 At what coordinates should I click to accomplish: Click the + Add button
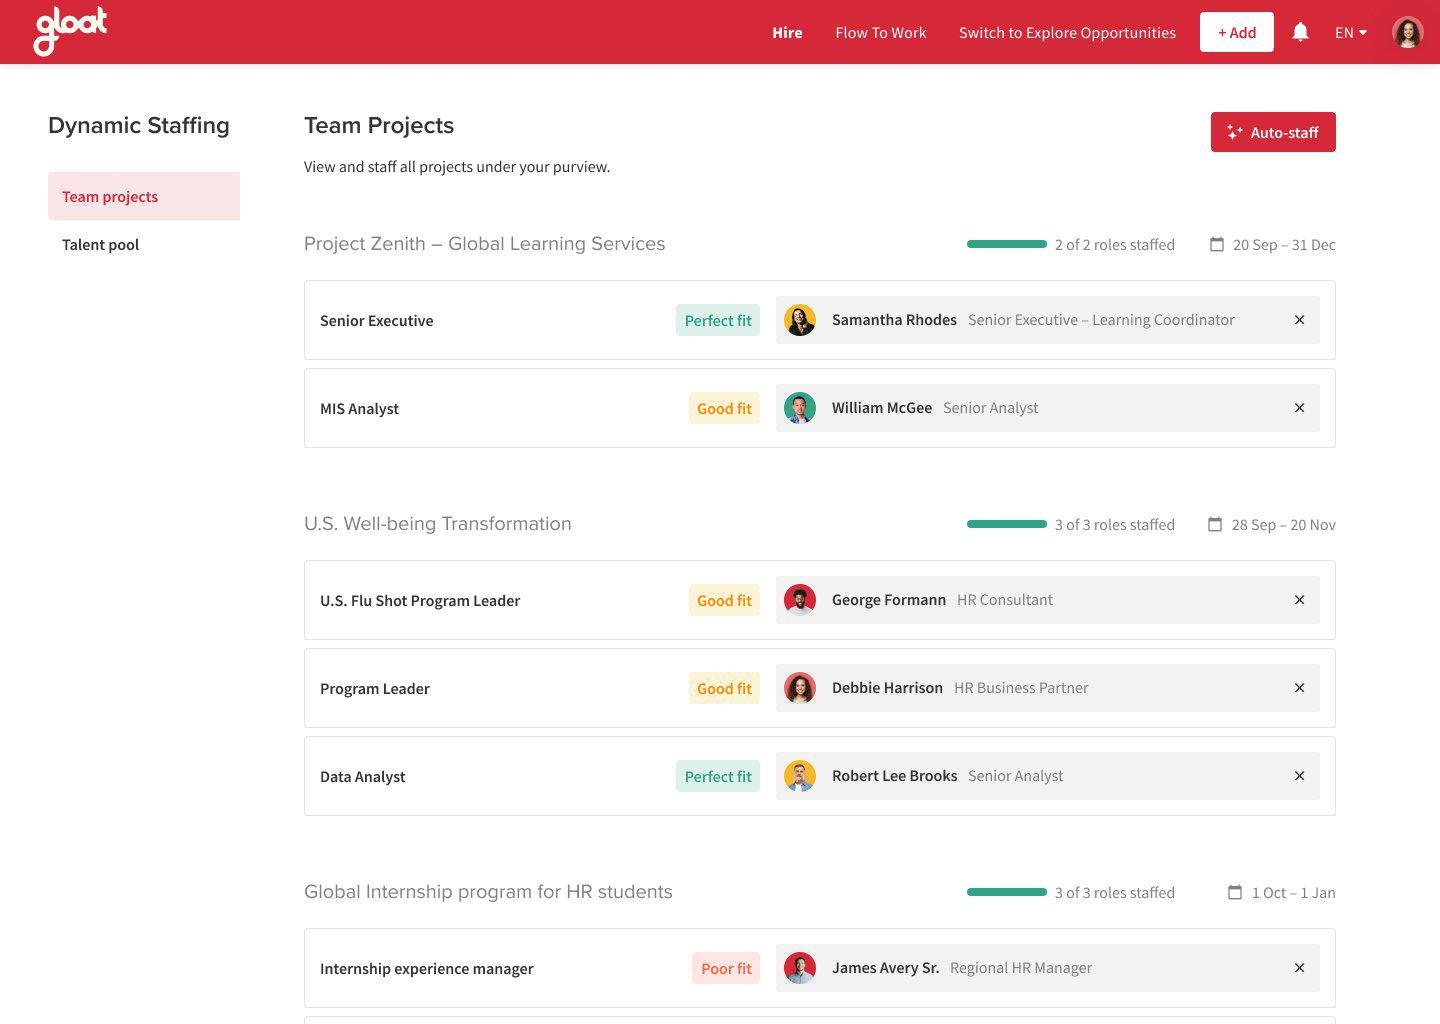pyautogui.click(x=1237, y=32)
